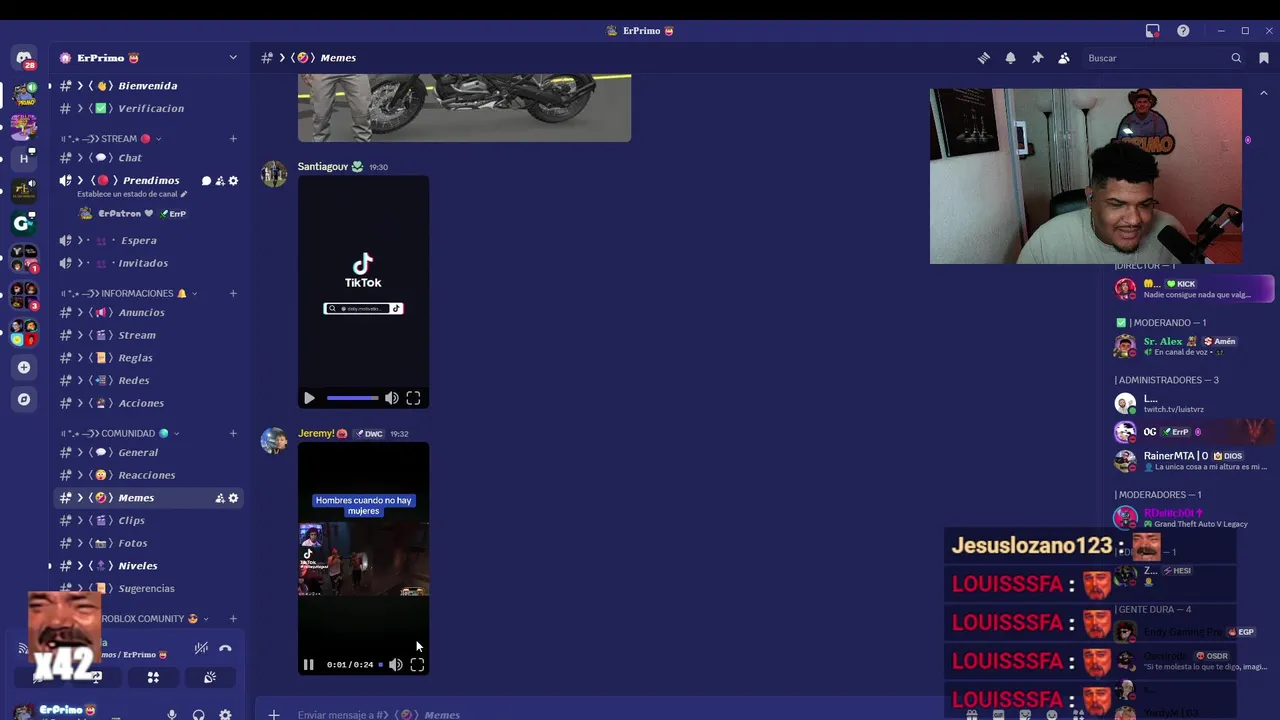Viewport: 1280px width, 720px height.
Task: Create channel in COMUNIDAD category
Action: tap(233, 434)
